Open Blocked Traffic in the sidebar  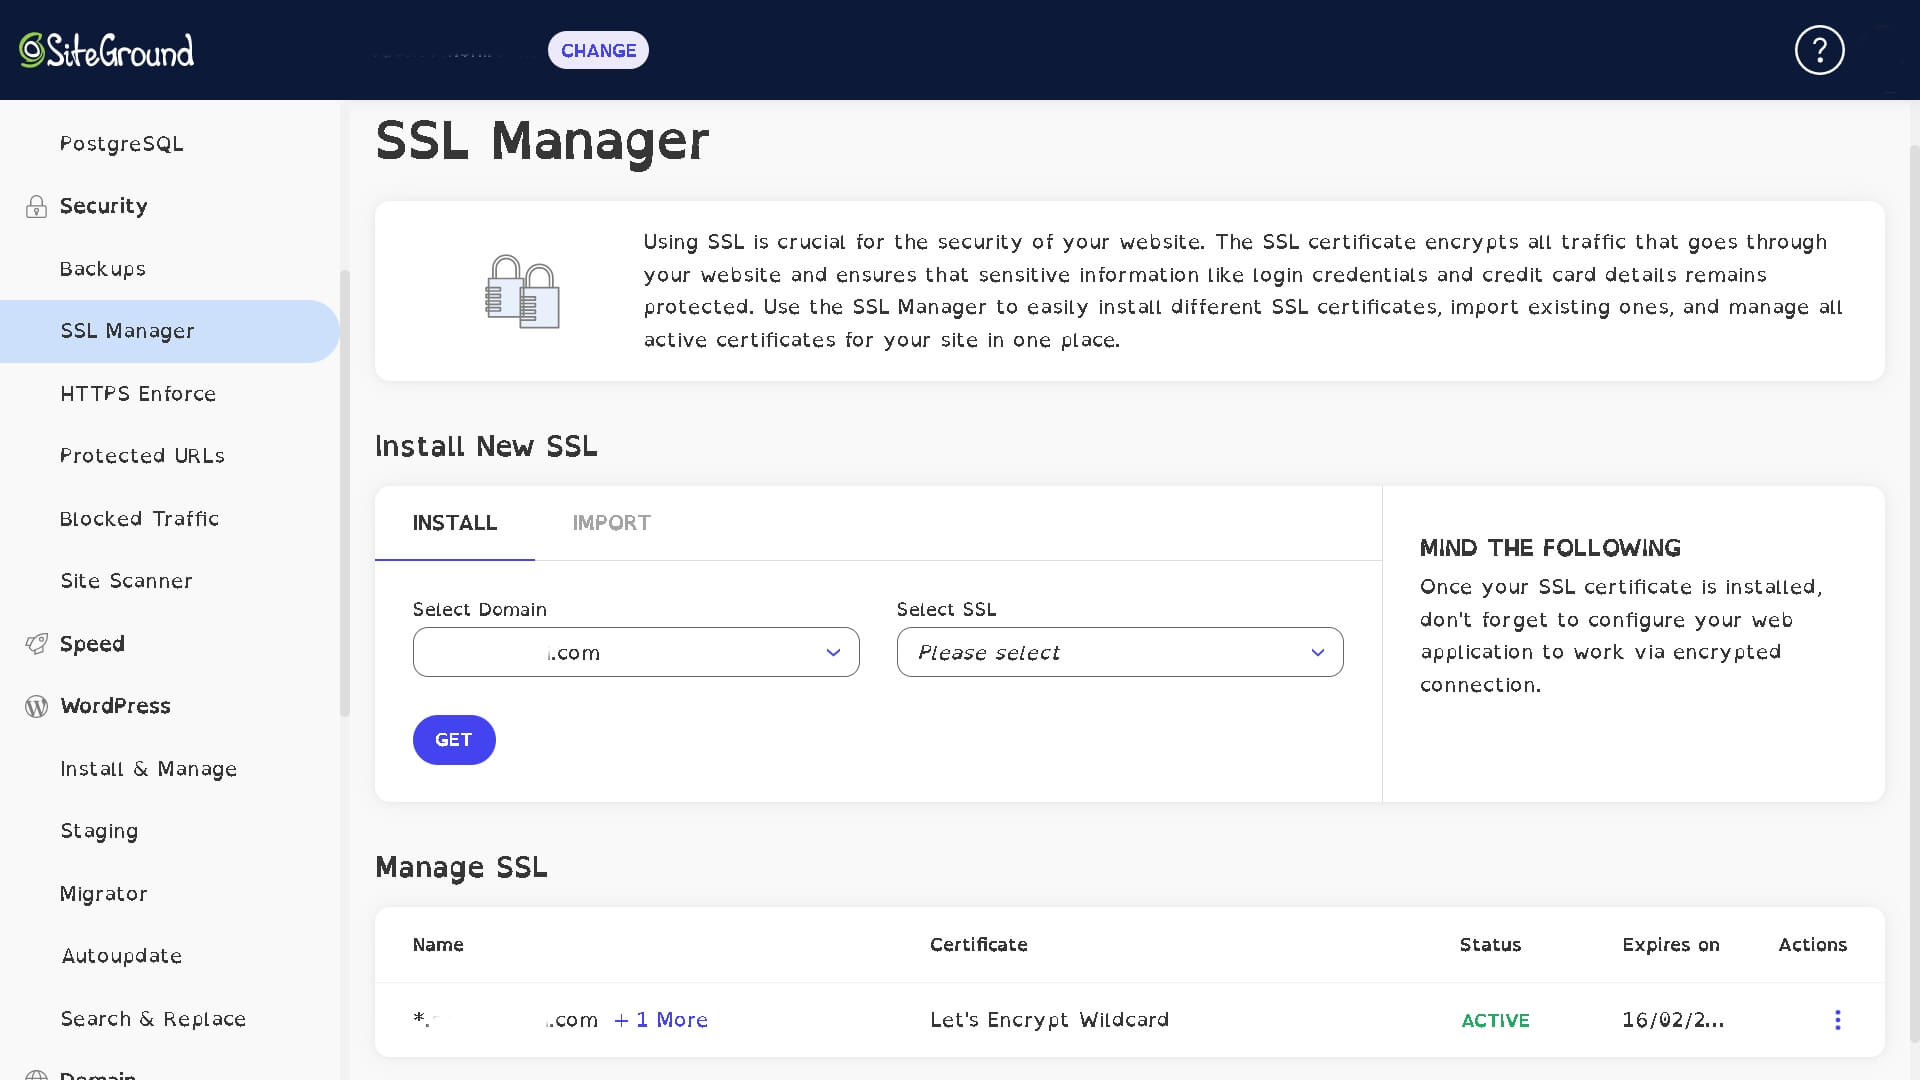click(x=139, y=519)
